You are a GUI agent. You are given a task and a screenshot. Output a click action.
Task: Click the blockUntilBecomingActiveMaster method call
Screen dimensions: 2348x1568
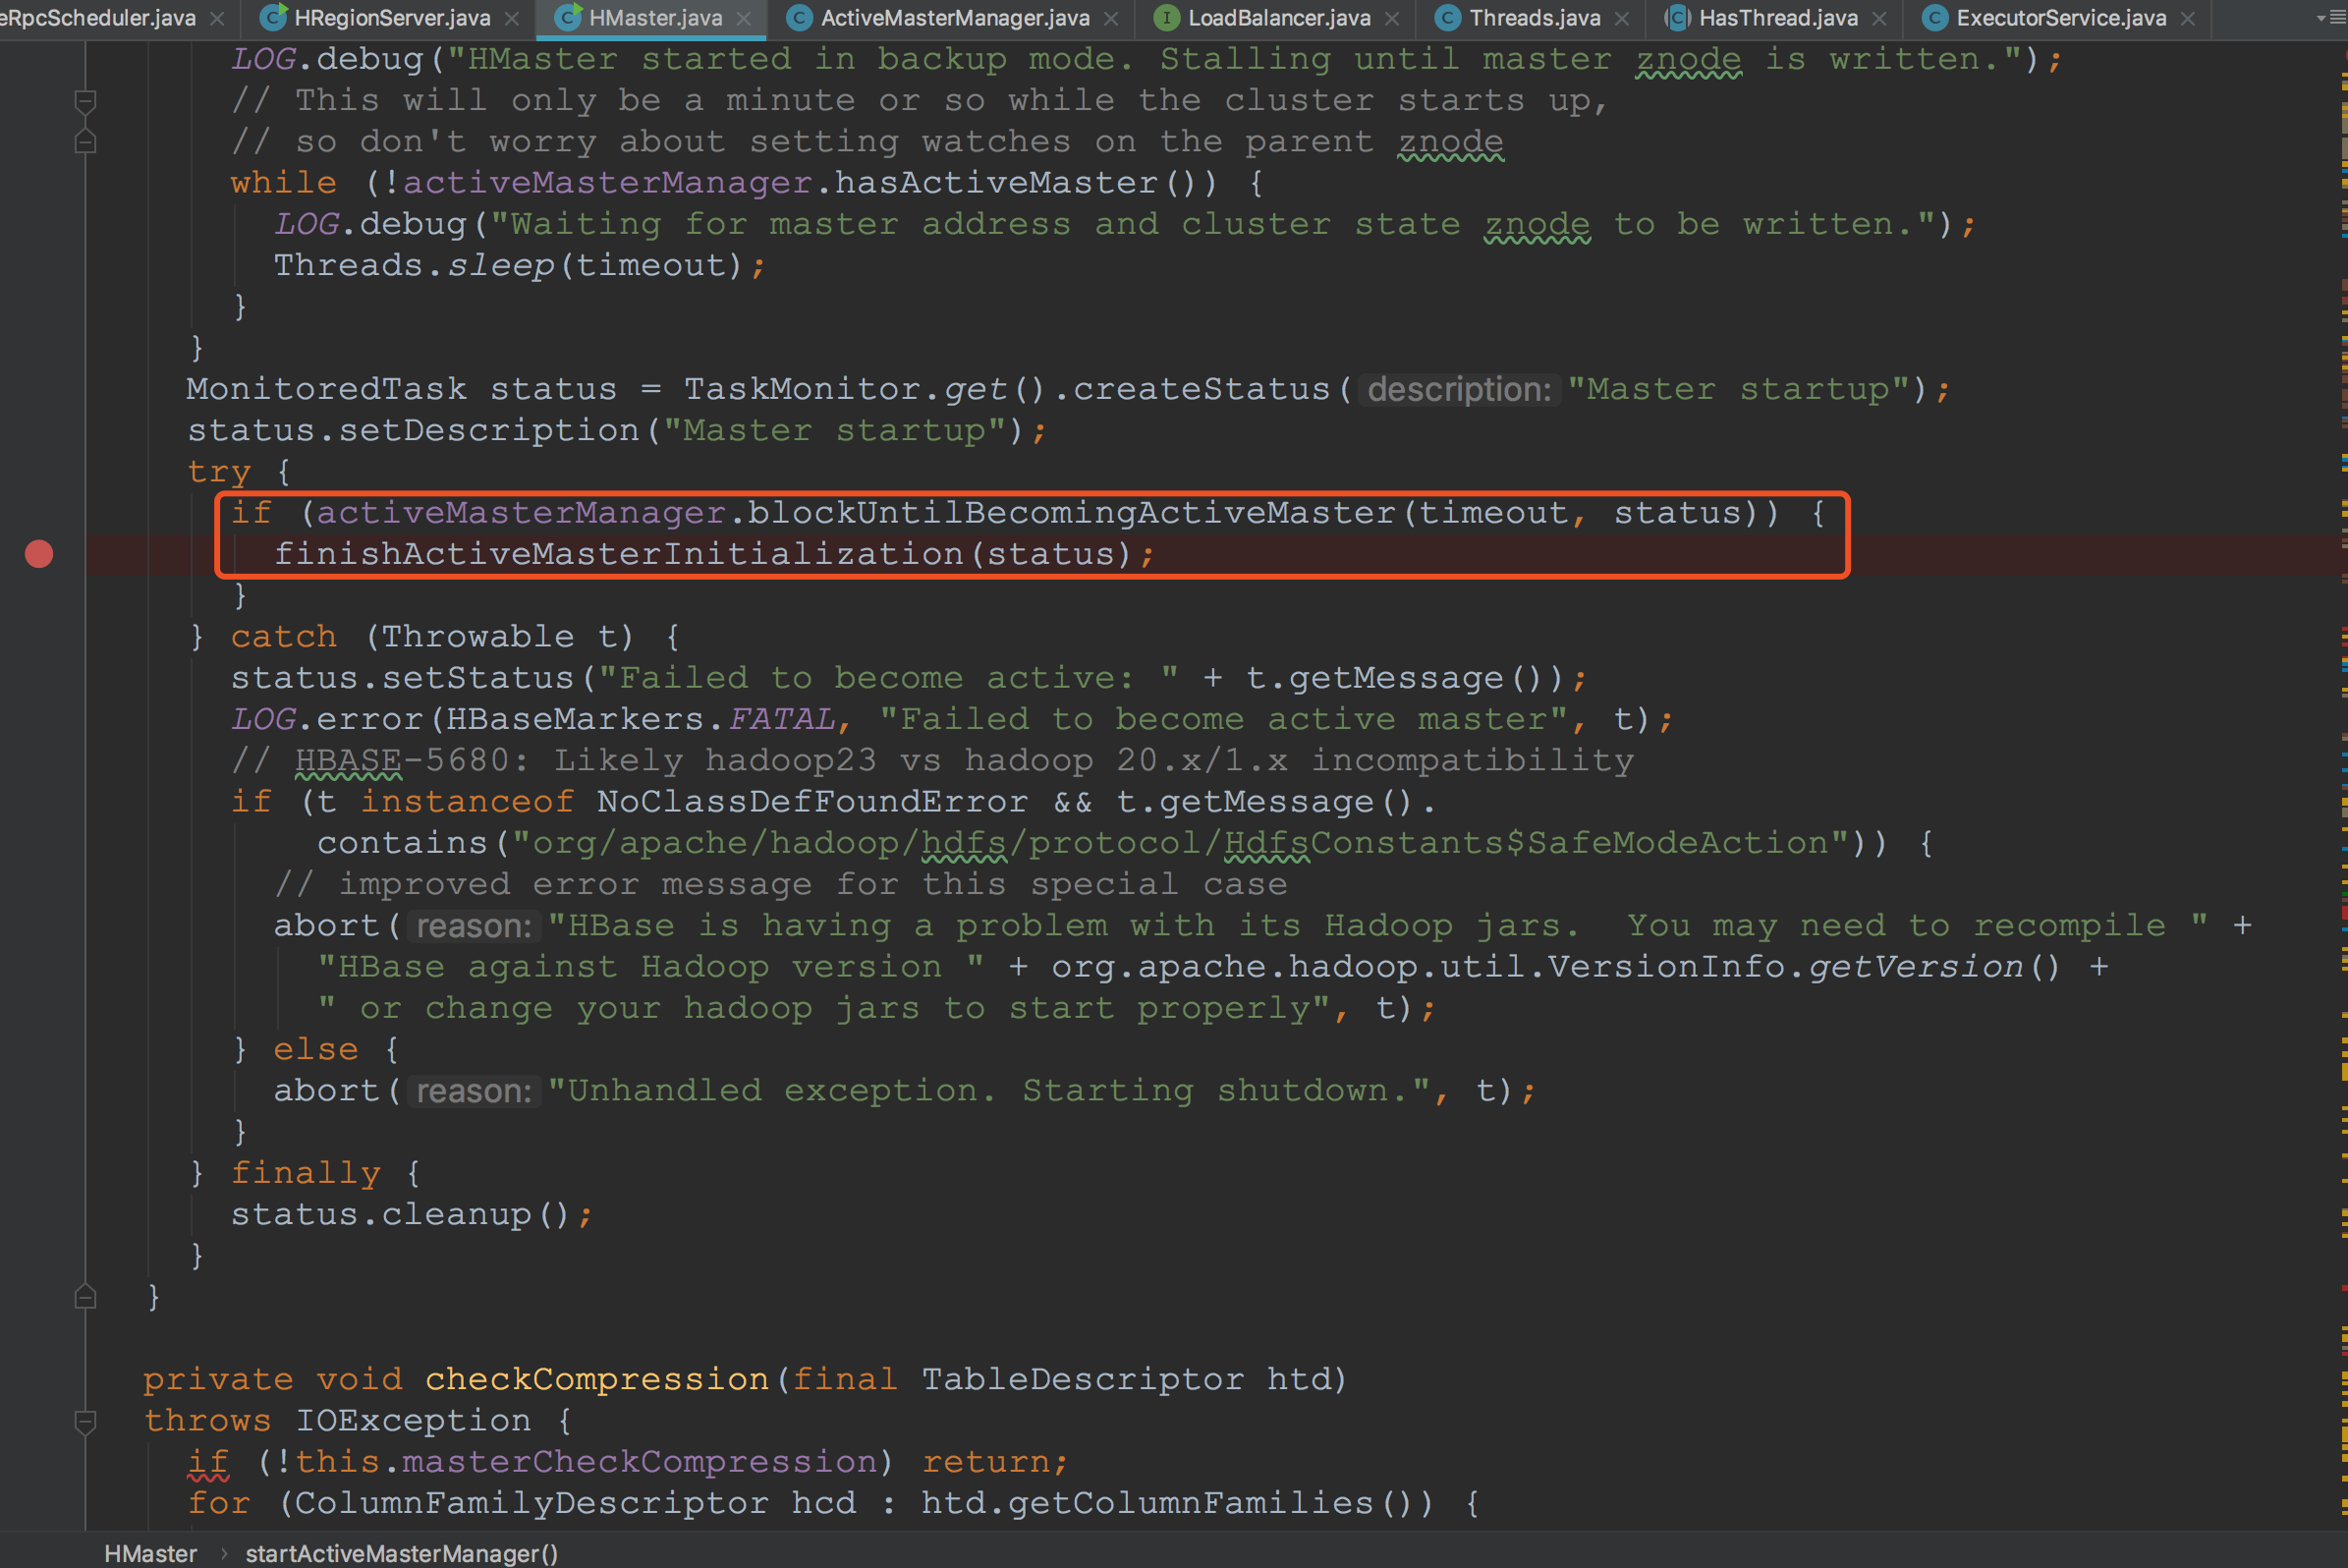[x=1071, y=513]
